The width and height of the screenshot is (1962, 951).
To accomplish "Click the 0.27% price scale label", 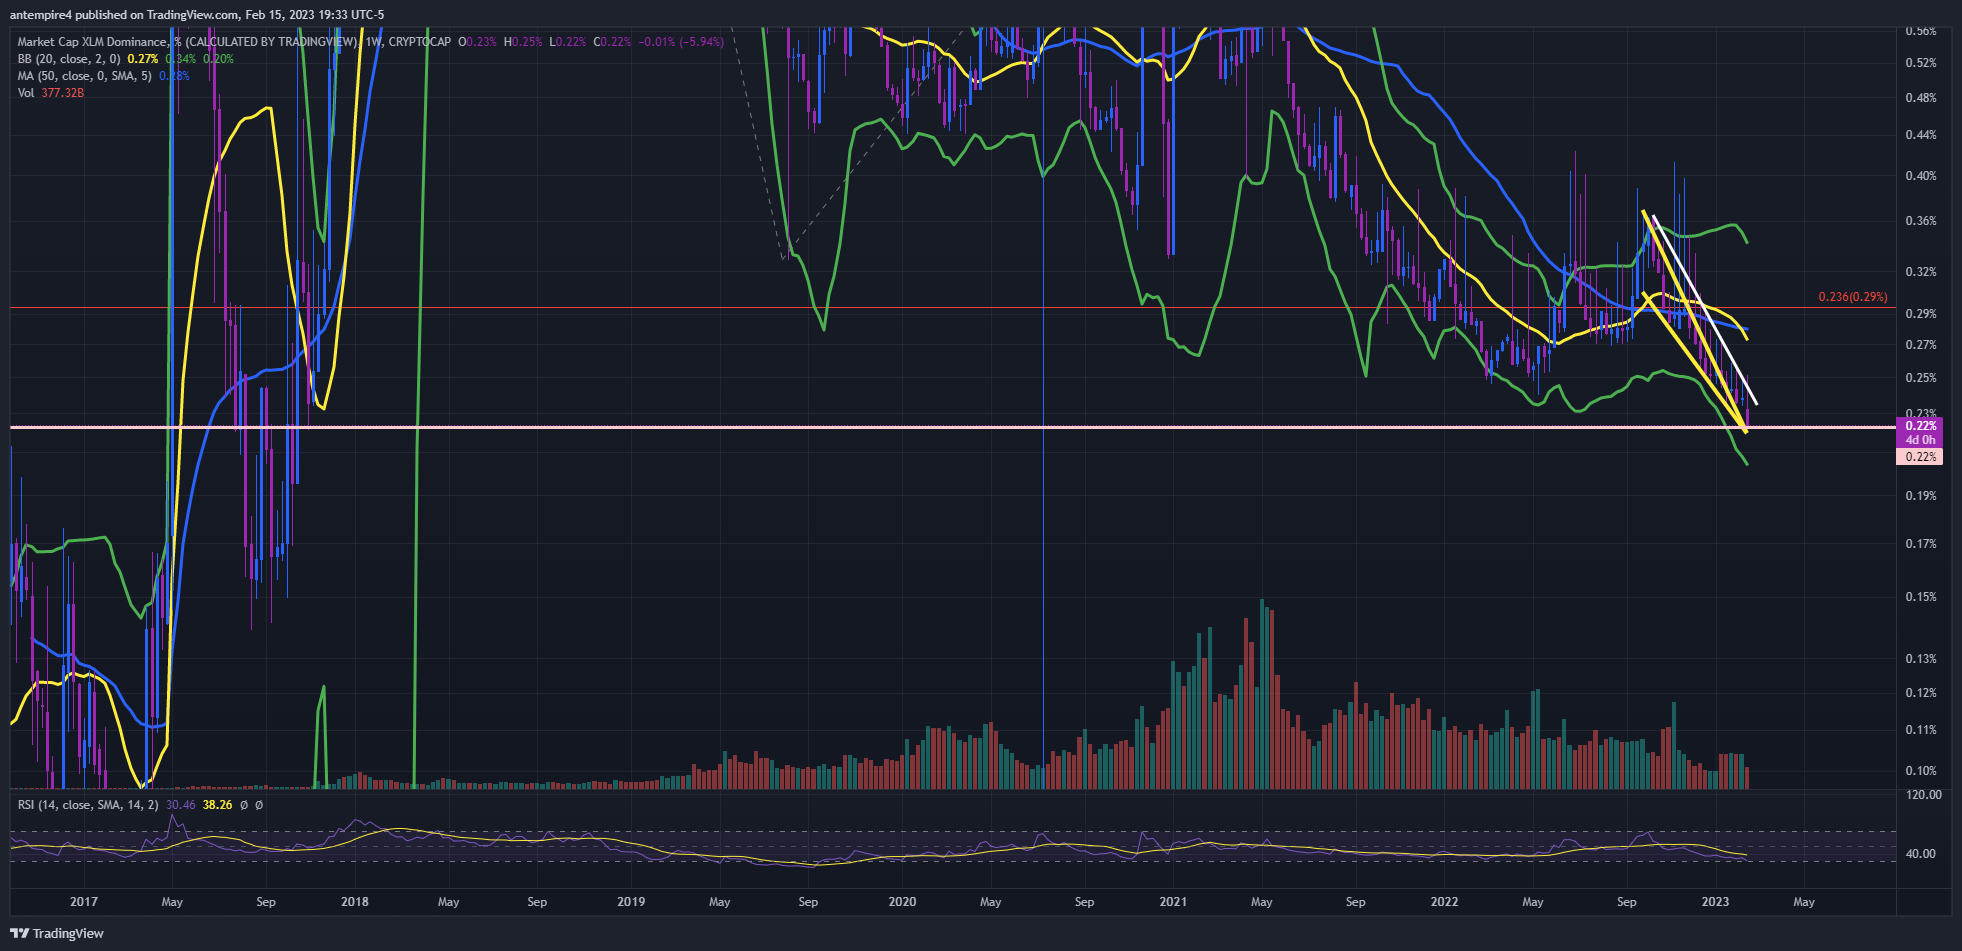I will pyautogui.click(x=1921, y=345).
